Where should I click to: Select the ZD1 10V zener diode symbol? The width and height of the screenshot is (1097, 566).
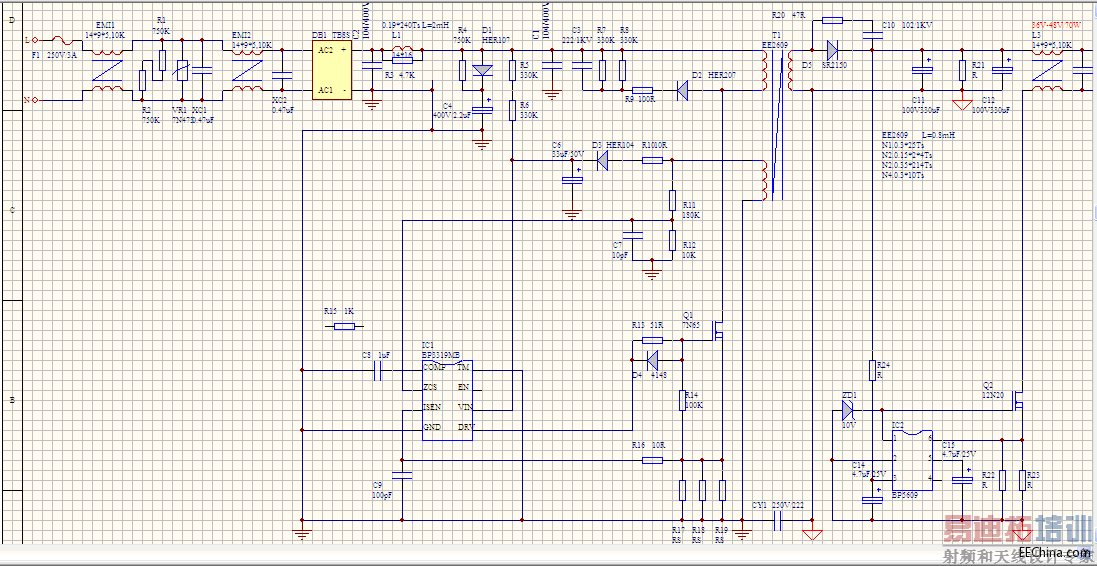847,409
